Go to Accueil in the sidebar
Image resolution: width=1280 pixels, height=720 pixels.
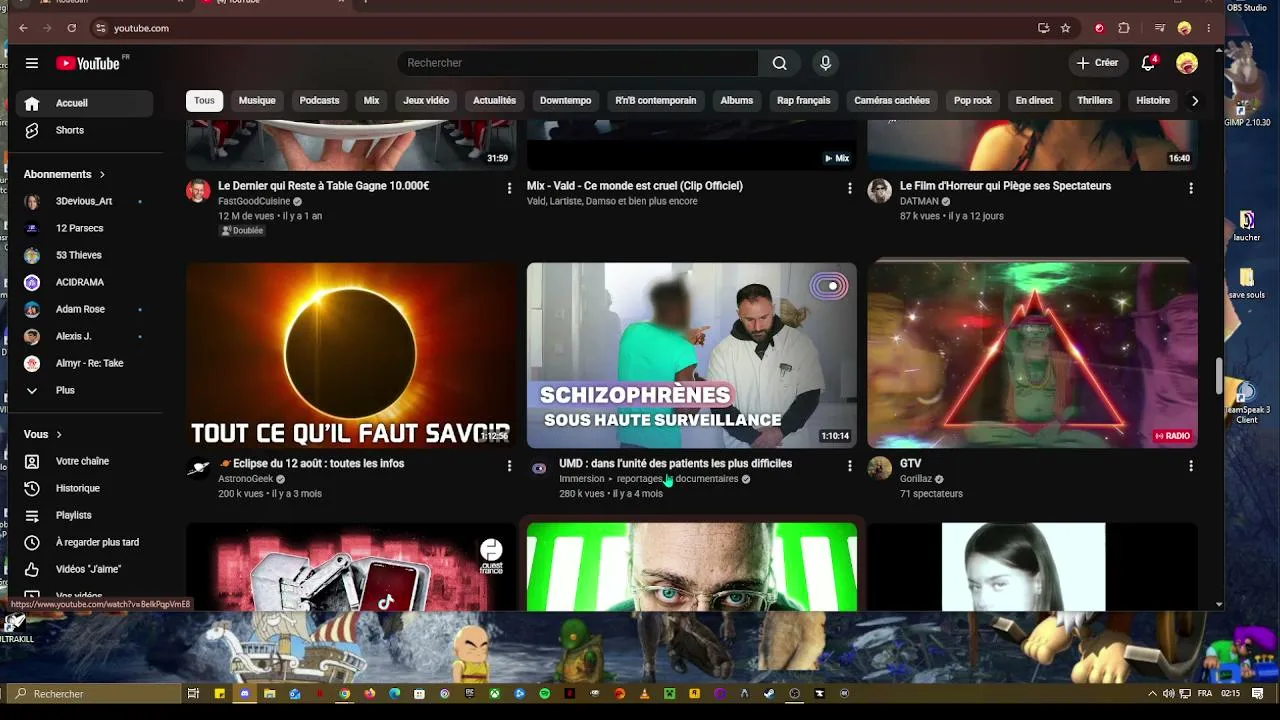(x=85, y=103)
